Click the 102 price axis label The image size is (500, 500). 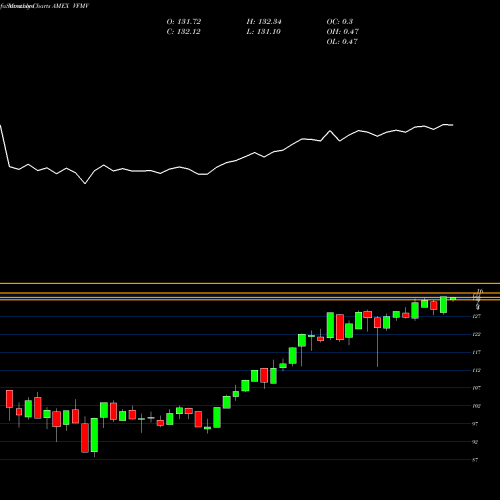coord(477,406)
